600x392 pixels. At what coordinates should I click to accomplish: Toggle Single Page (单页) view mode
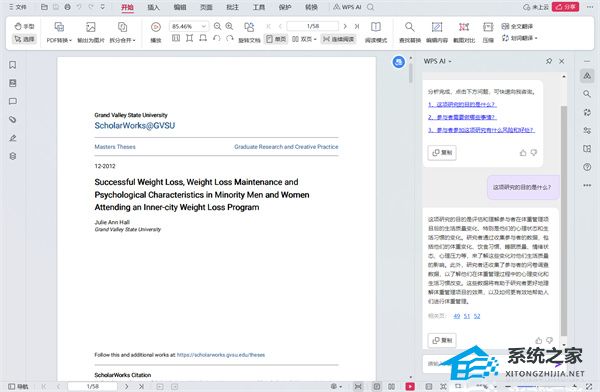pos(276,39)
